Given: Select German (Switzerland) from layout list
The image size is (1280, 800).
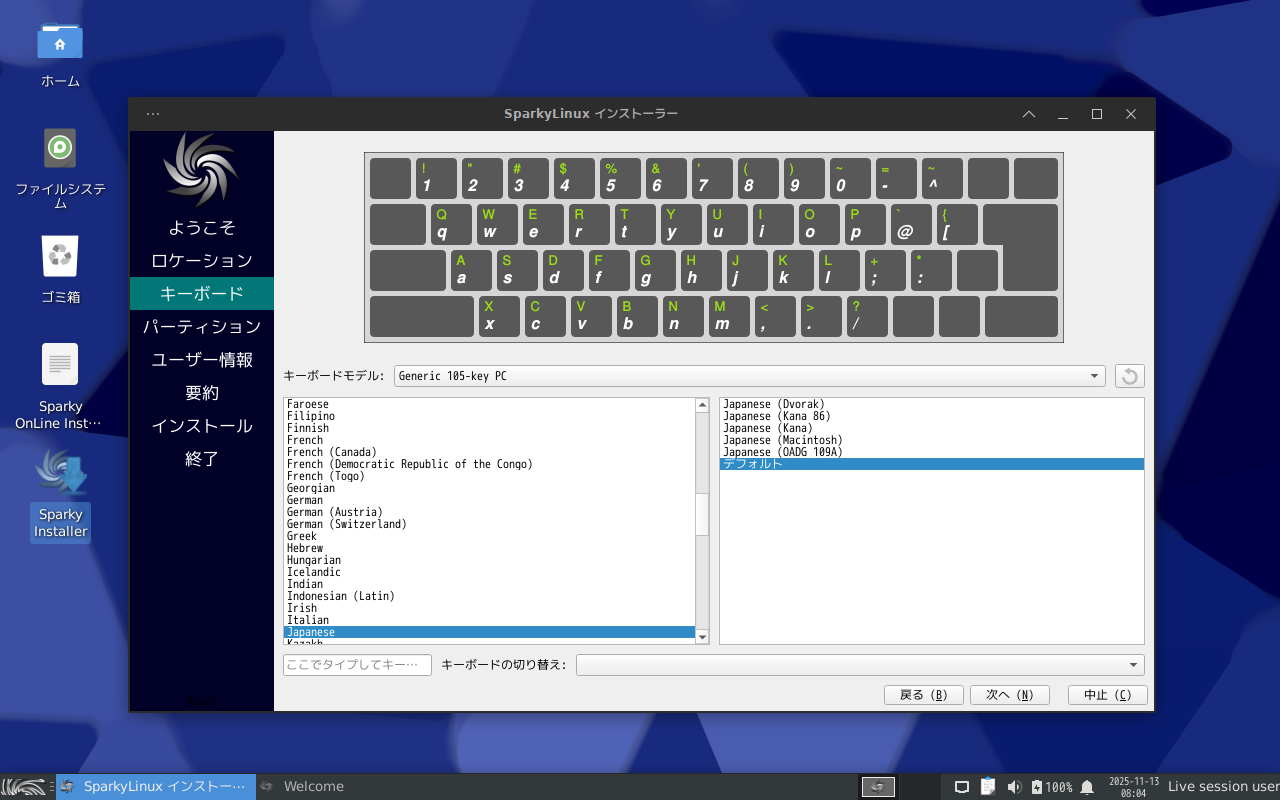Looking at the screenshot, I should click(x=347, y=524).
